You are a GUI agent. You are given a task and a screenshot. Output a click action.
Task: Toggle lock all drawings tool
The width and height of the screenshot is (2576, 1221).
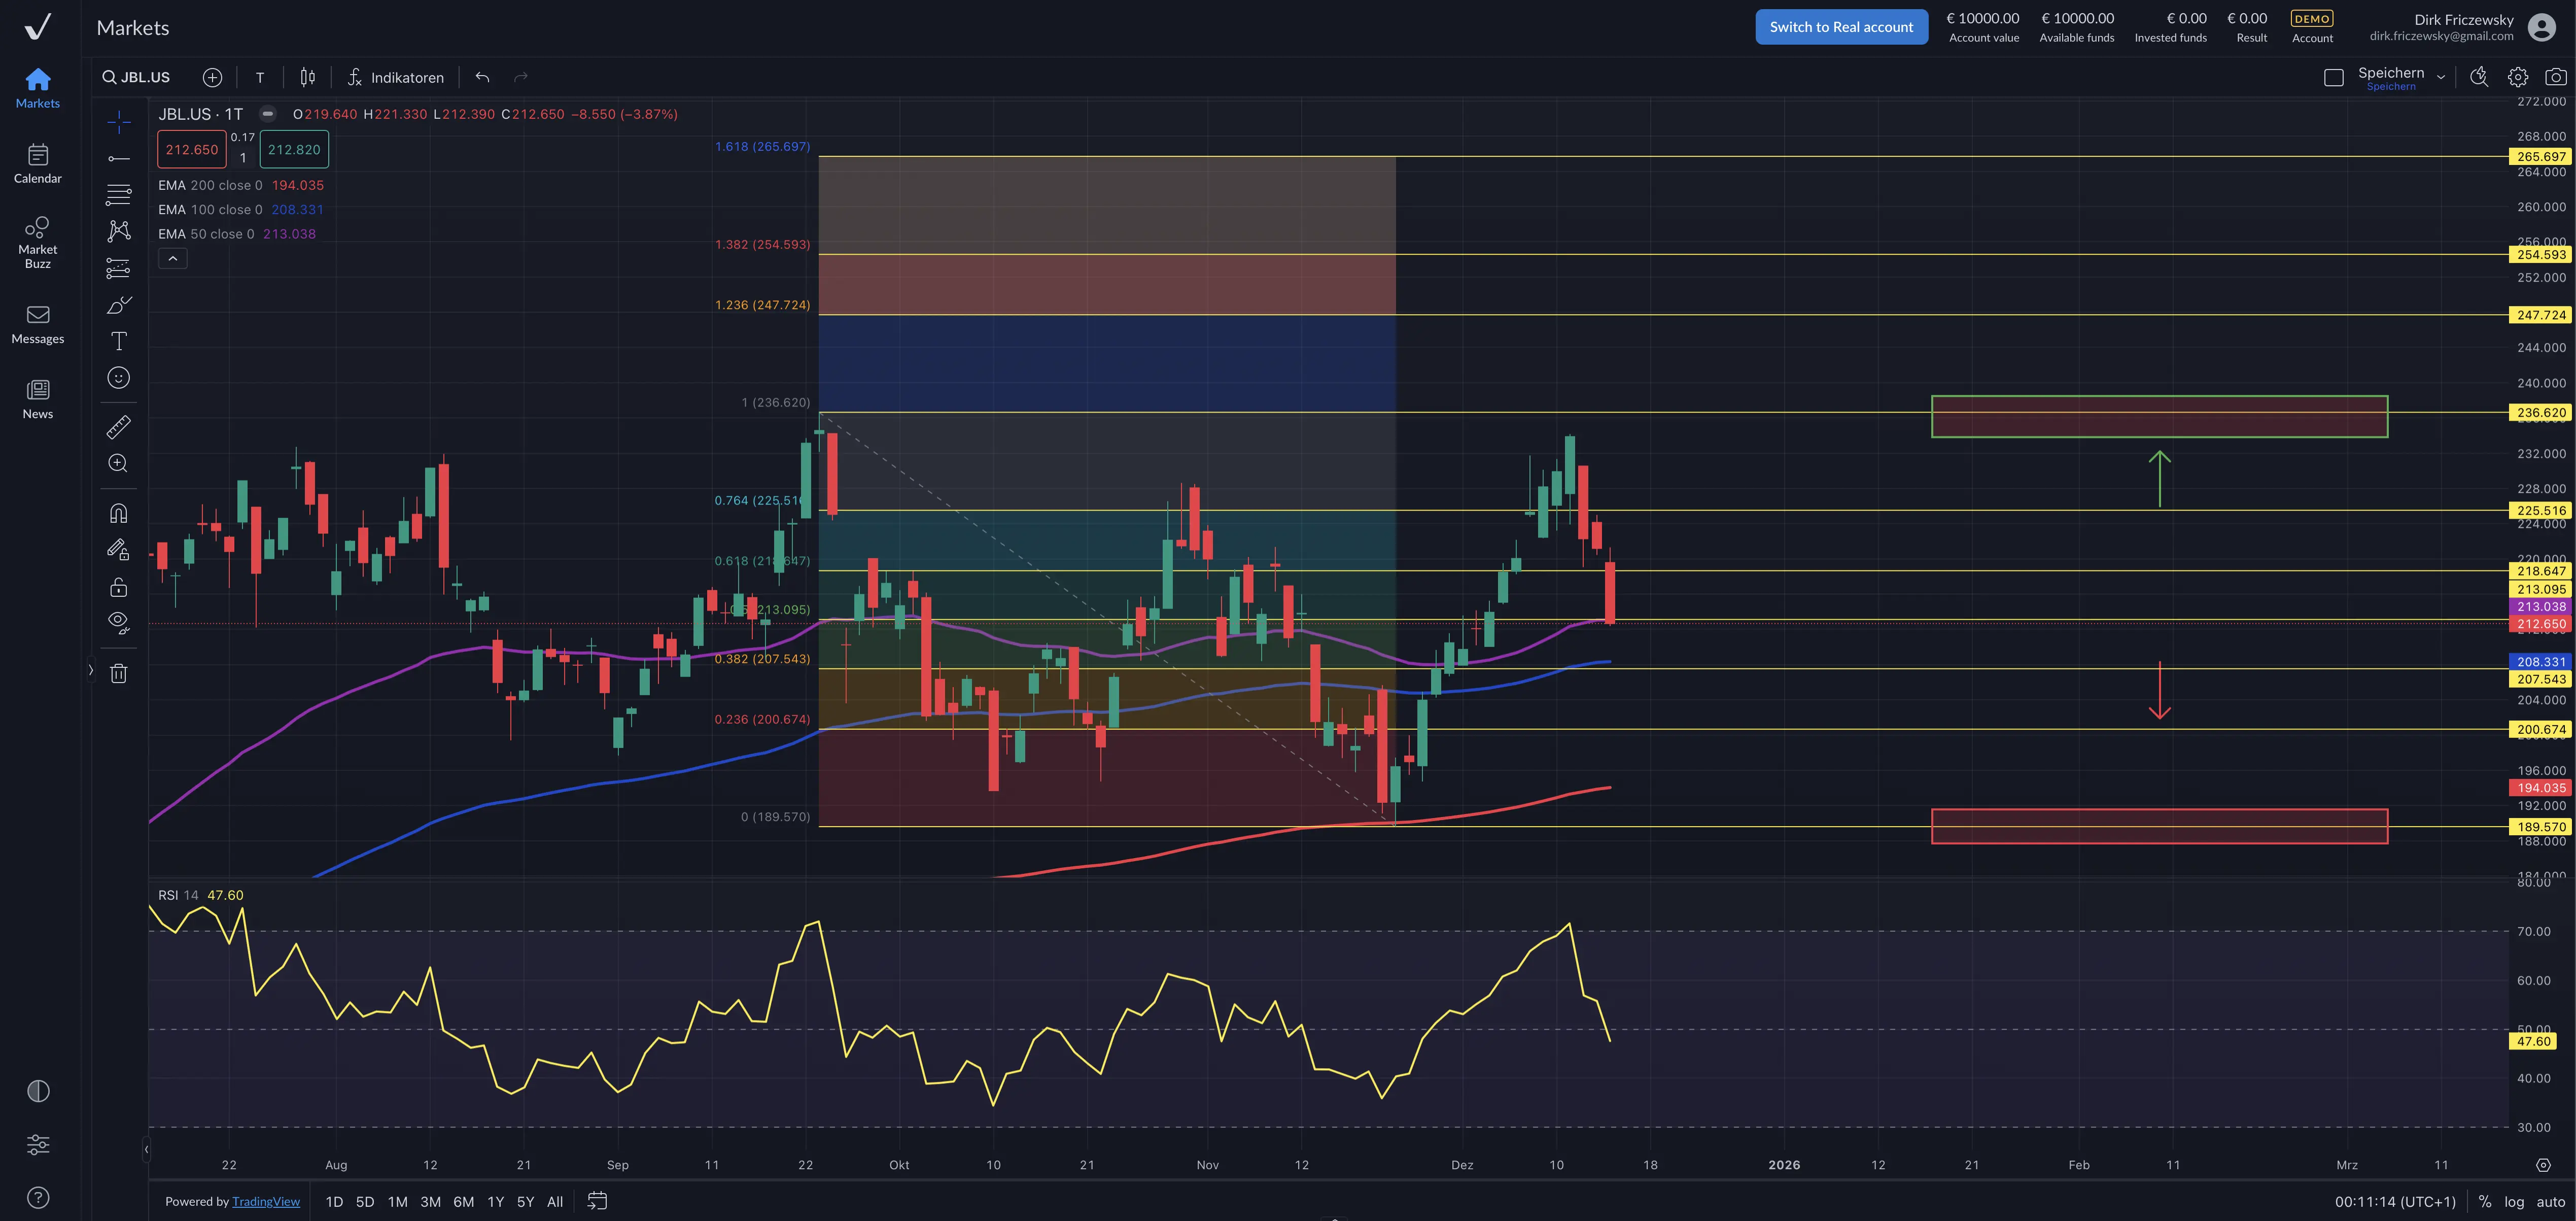click(118, 587)
